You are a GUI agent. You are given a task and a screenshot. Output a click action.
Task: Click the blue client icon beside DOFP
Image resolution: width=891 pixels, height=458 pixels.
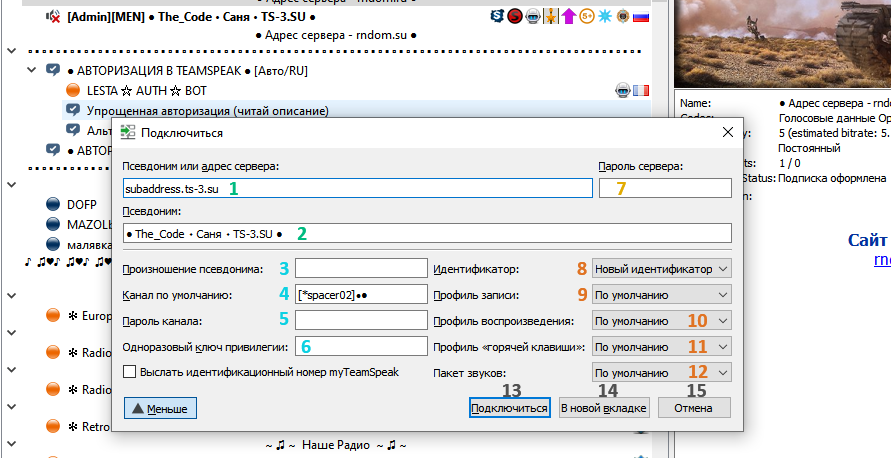coord(53,204)
